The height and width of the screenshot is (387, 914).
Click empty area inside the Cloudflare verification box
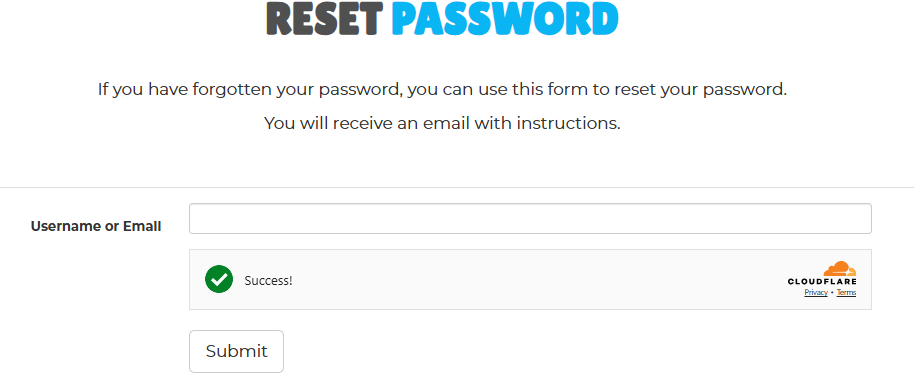pos(525,280)
